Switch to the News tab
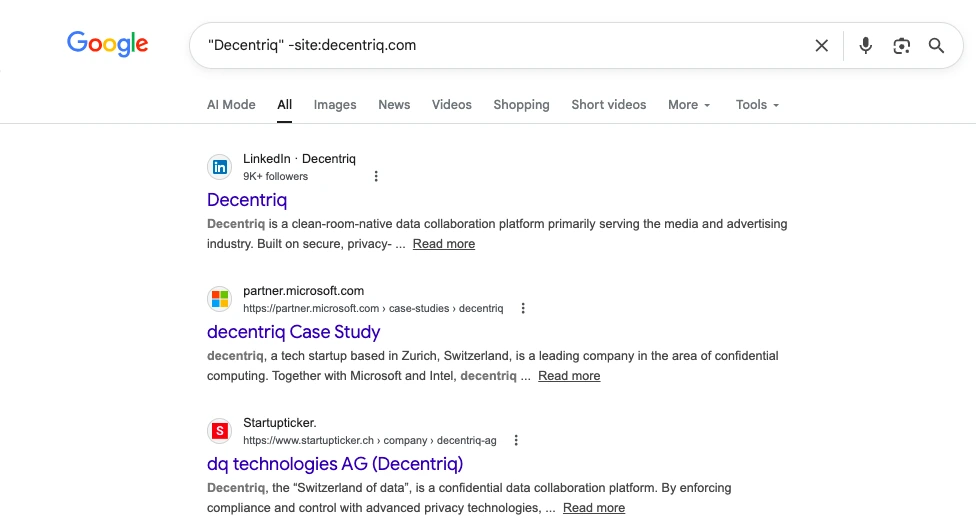This screenshot has height=527, width=976. pyautogui.click(x=394, y=105)
